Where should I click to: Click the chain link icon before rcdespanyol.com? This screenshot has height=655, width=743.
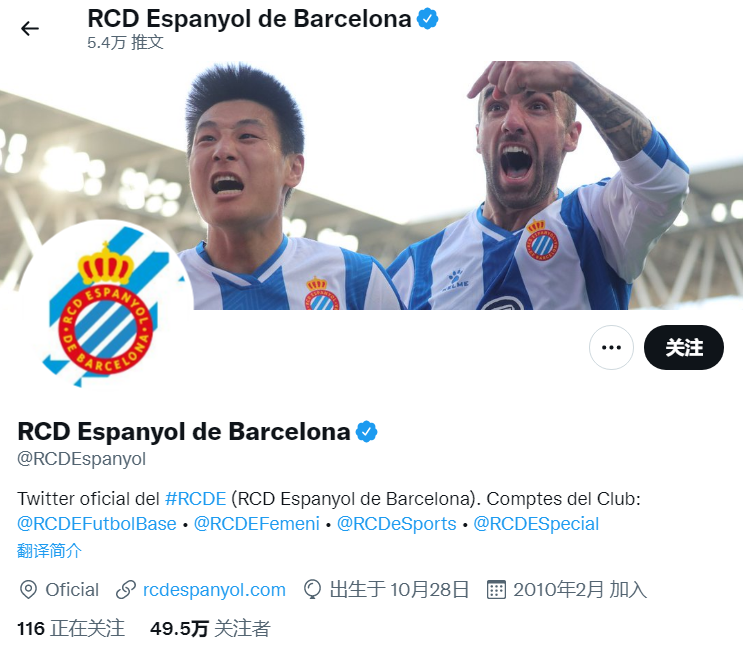(126, 590)
